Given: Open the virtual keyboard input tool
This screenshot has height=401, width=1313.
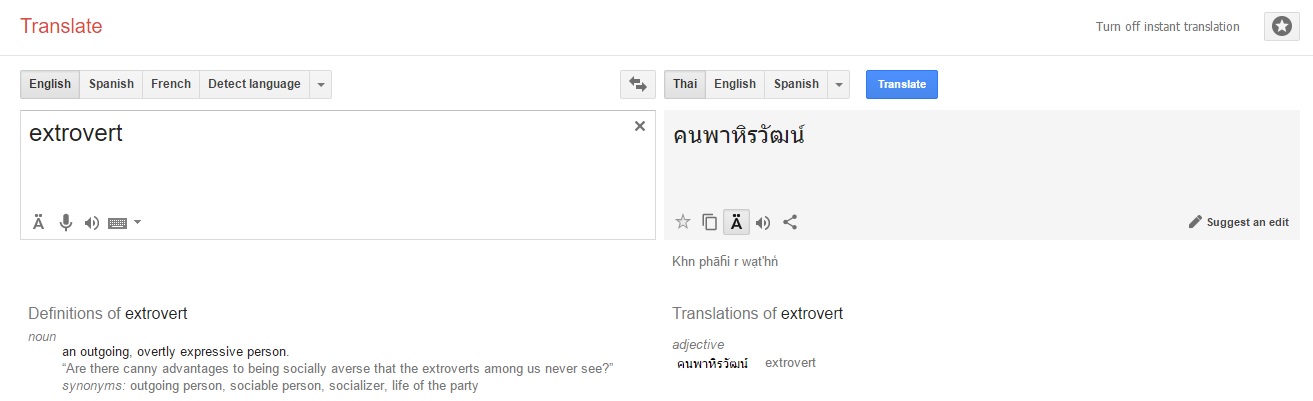Looking at the screenshot, I should [118, 223].
